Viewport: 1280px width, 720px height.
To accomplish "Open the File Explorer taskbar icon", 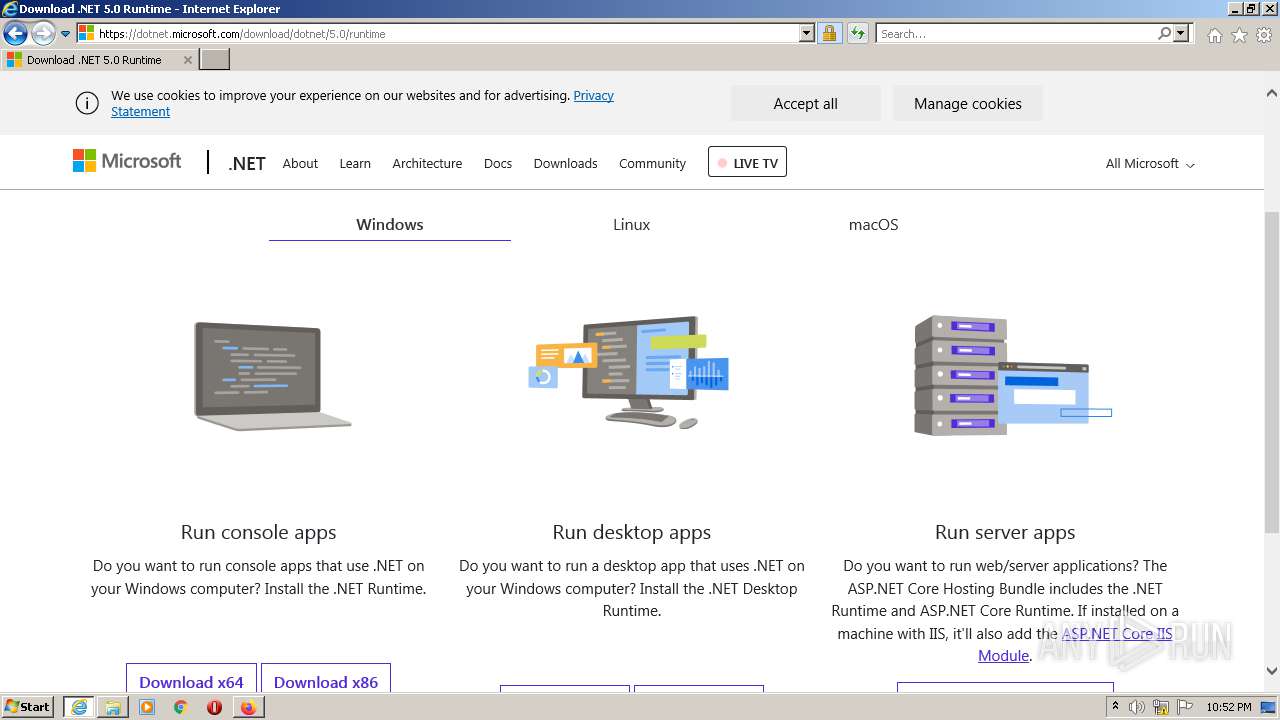I will point(113,707).
